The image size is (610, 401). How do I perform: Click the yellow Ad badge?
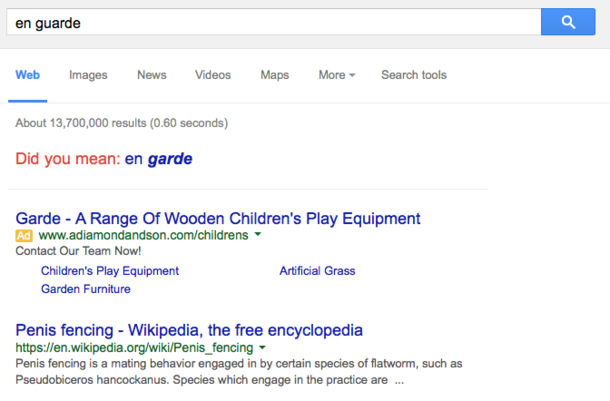coord(24,235)
